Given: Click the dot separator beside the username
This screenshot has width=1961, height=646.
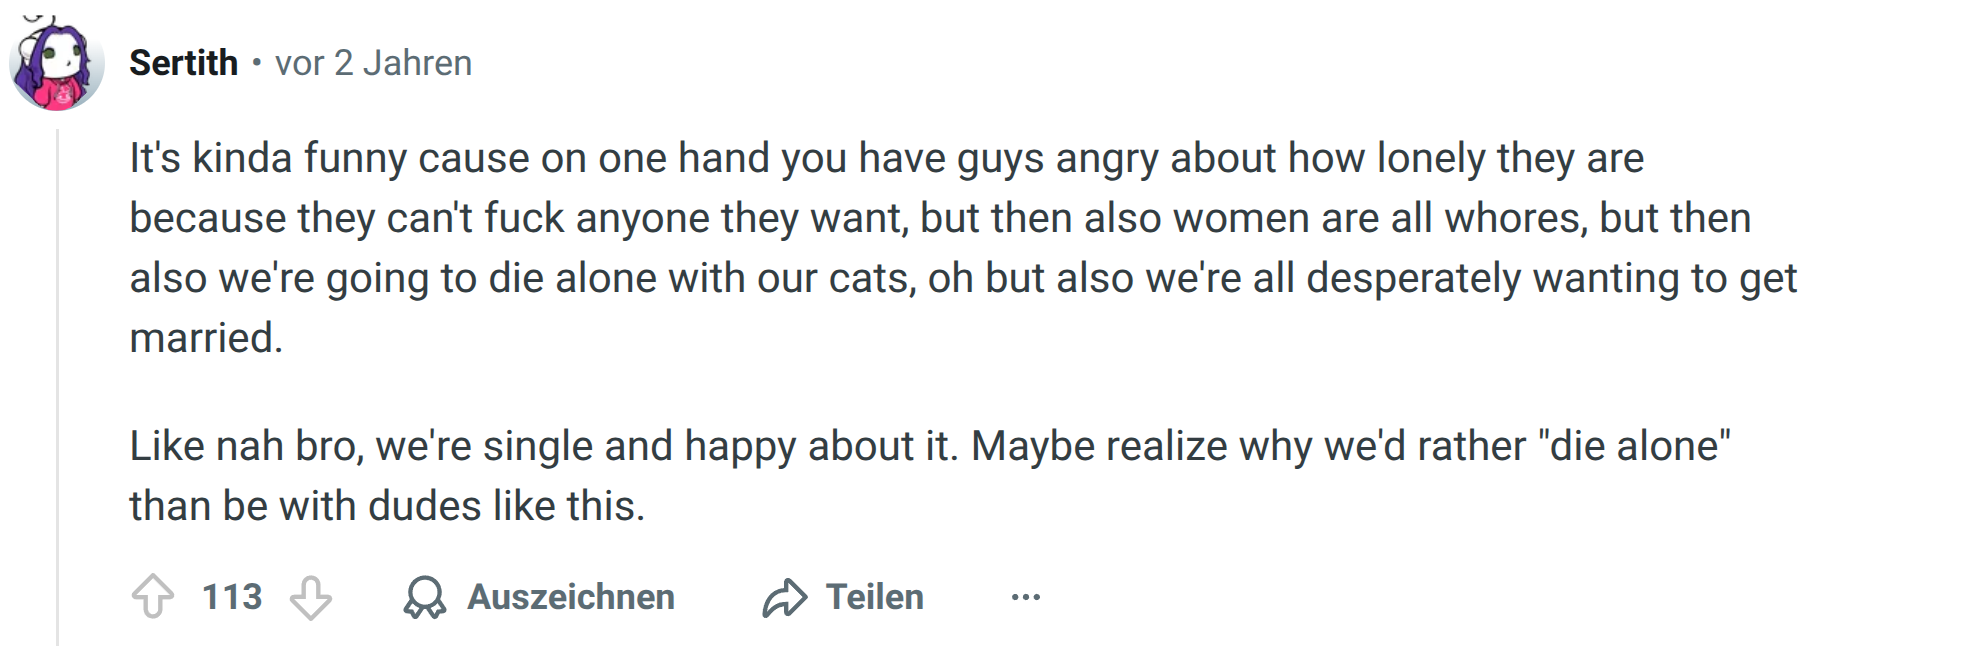Looking at the screenshot, I should (x=257, y=63).
